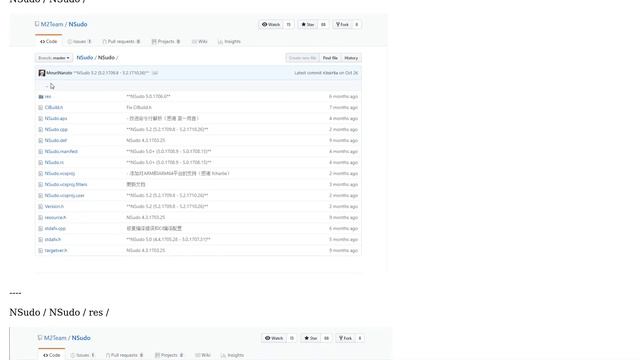Viewport: 640px width, 360px height.
Task: Click the star count beside Star in NSudo / NSudo /
Action: 323,24
